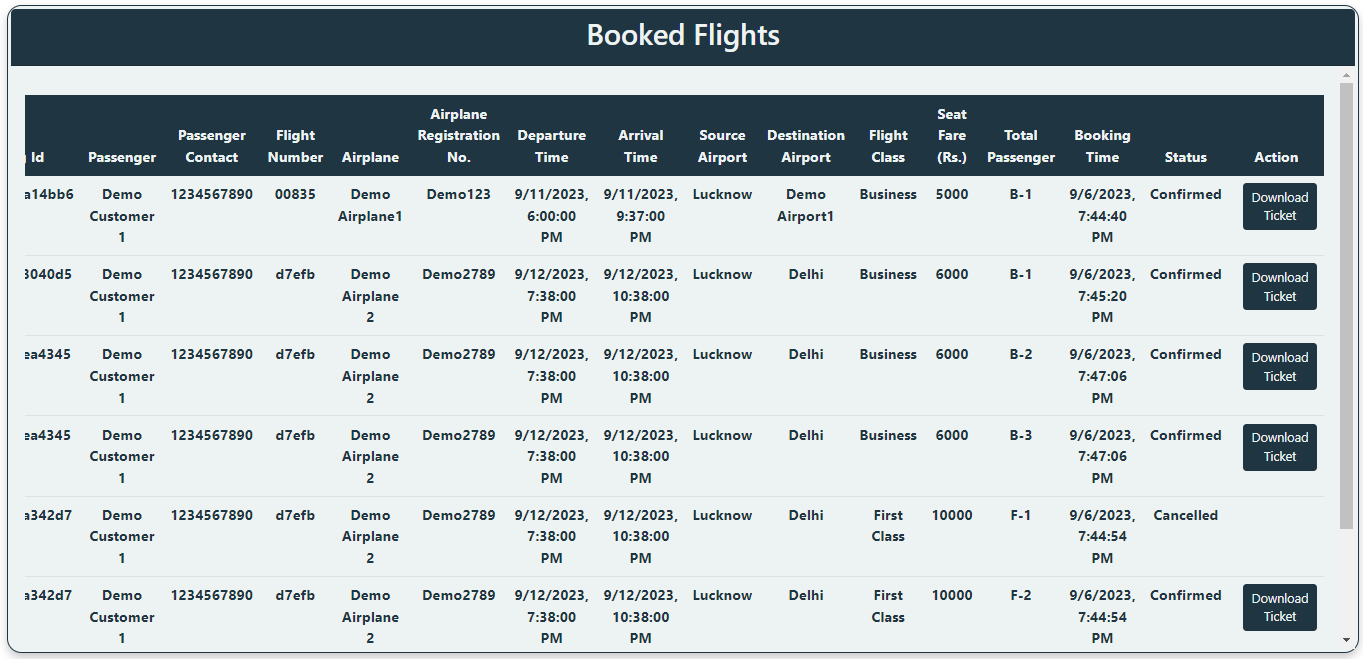1363x659 pixels.
Task: Click the scrollbar down arrow
Action: coord(1347,640)
